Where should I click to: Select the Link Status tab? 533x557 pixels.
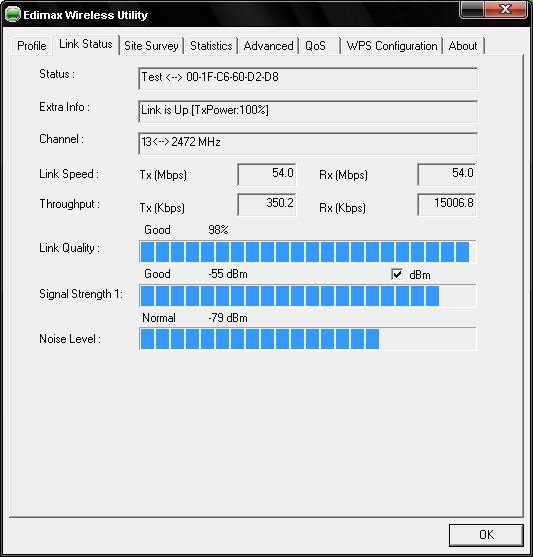click(86, 44)
